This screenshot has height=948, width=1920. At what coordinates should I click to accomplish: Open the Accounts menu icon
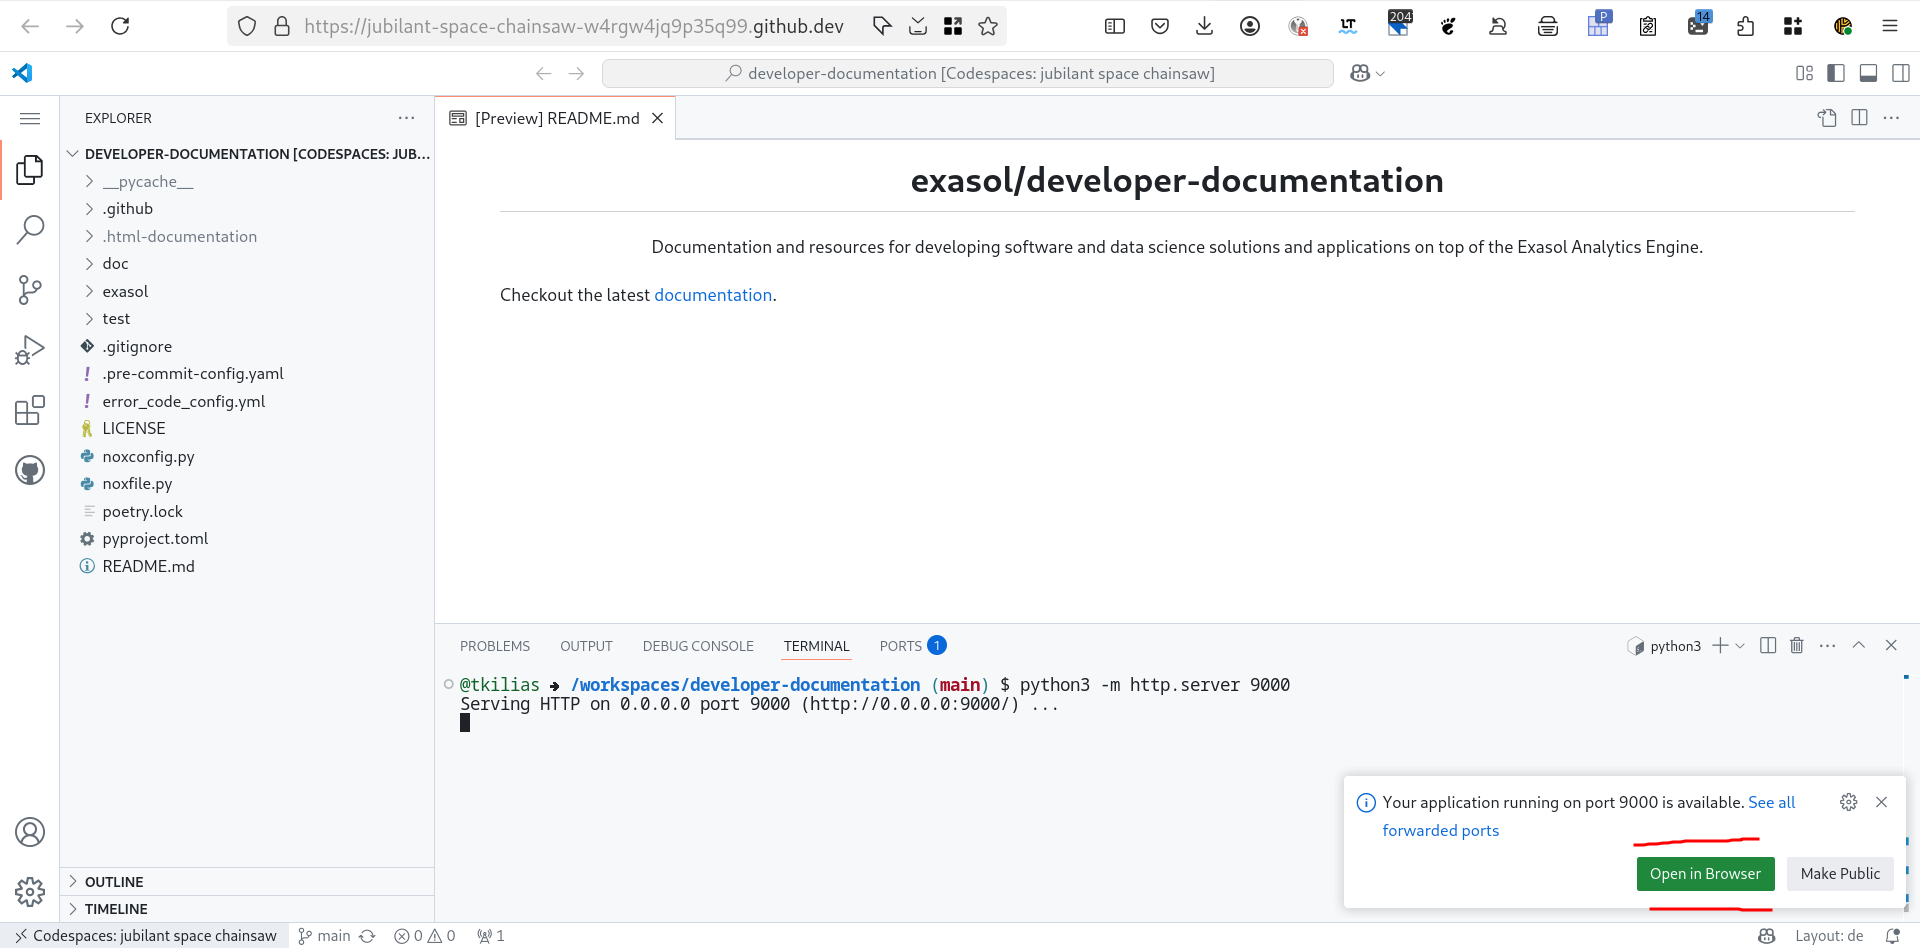pyautogui.click(x=30, y=832)
